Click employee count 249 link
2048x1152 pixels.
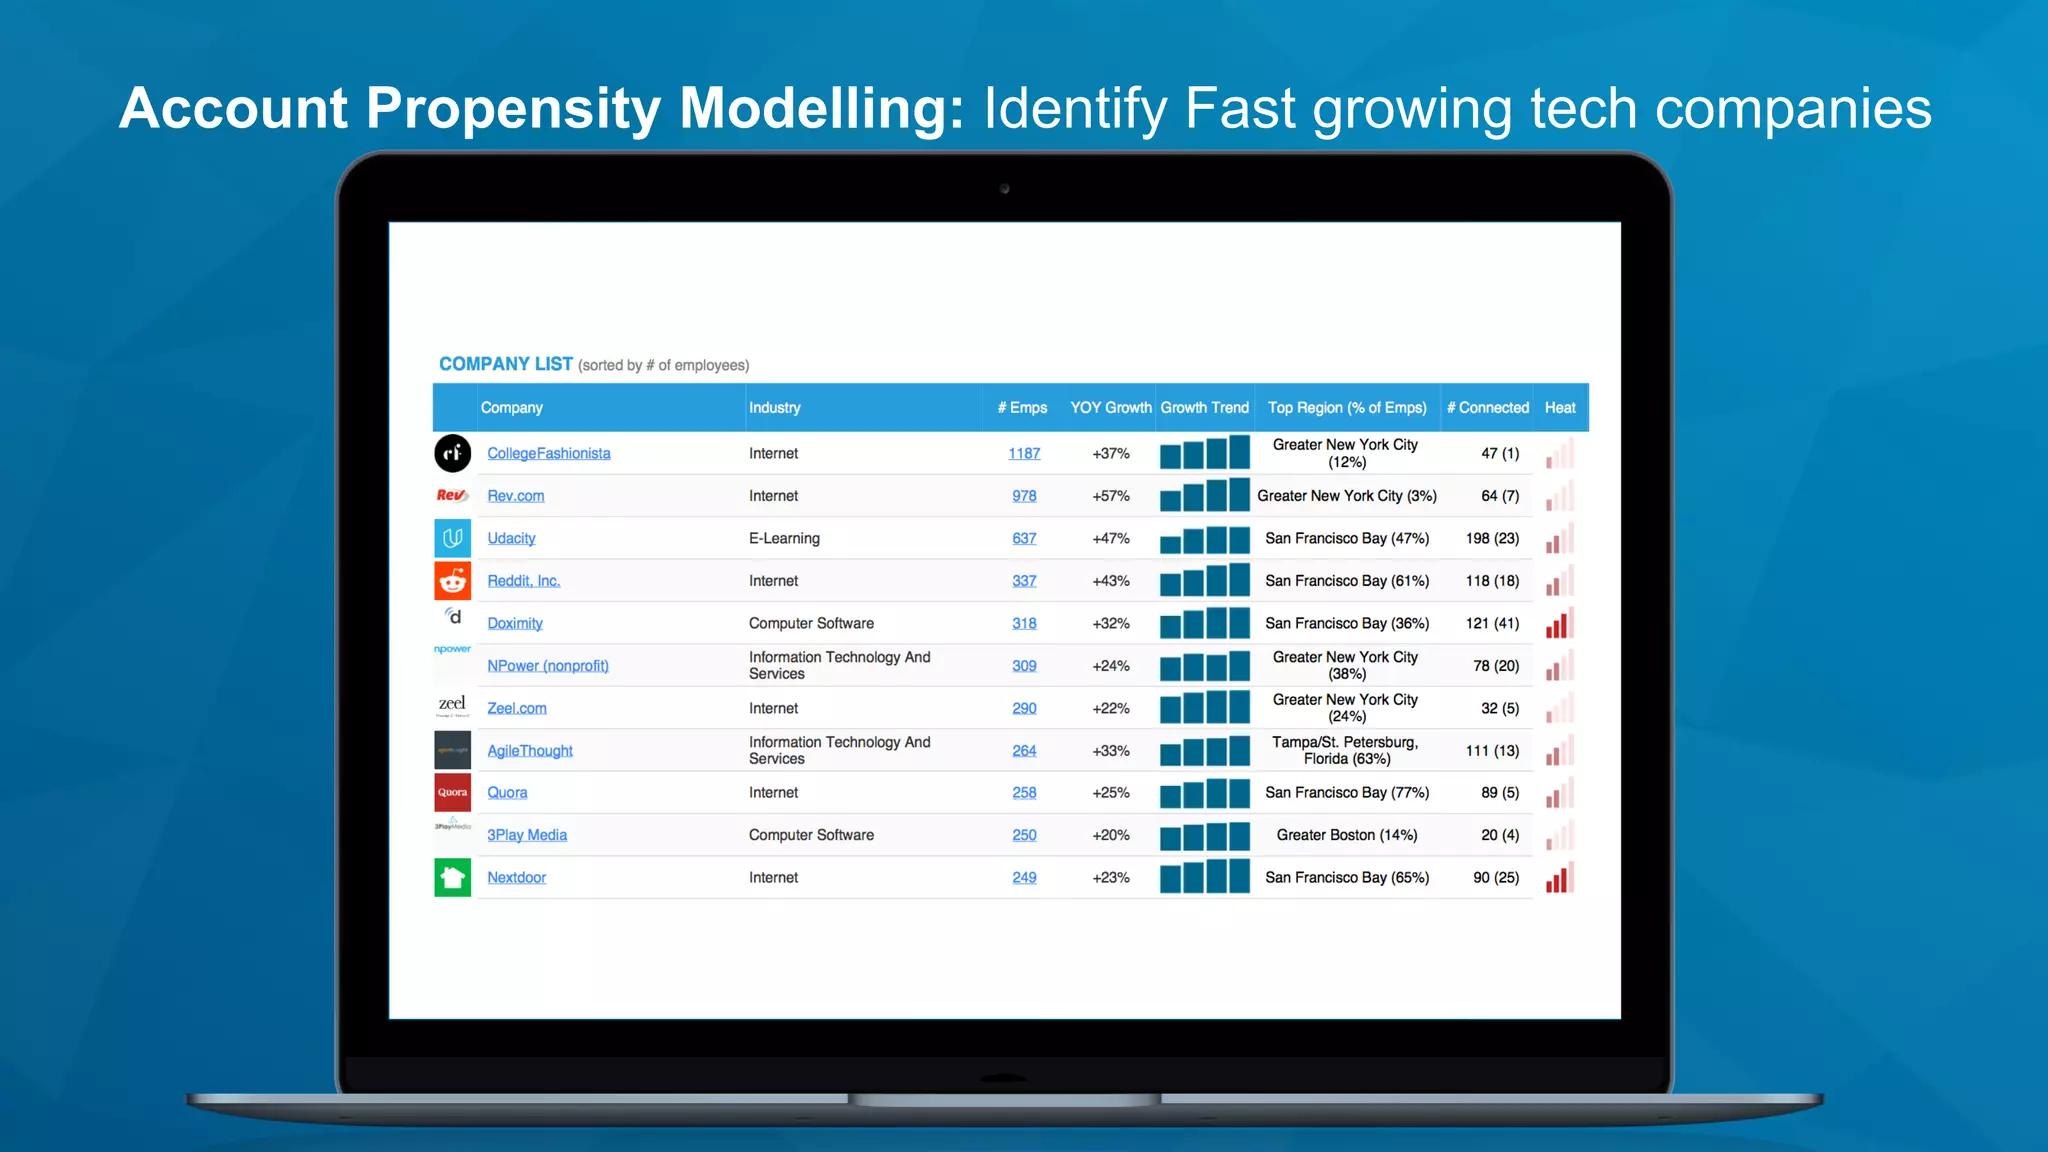1024,878
